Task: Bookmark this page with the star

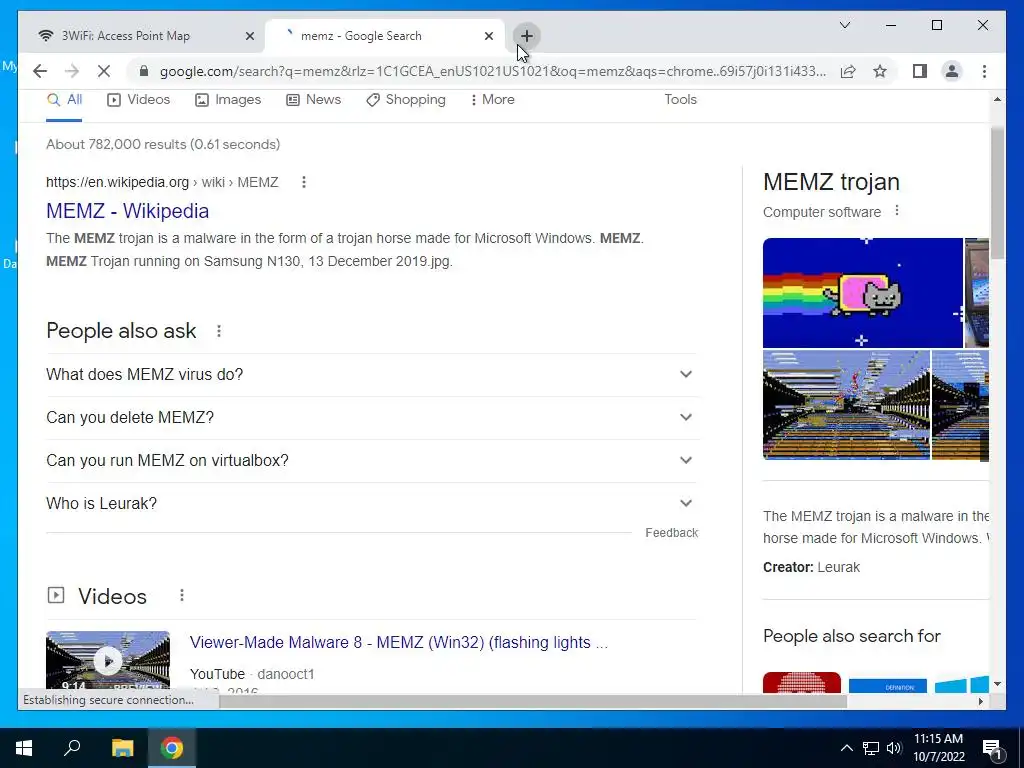Action: coord(880,71)
